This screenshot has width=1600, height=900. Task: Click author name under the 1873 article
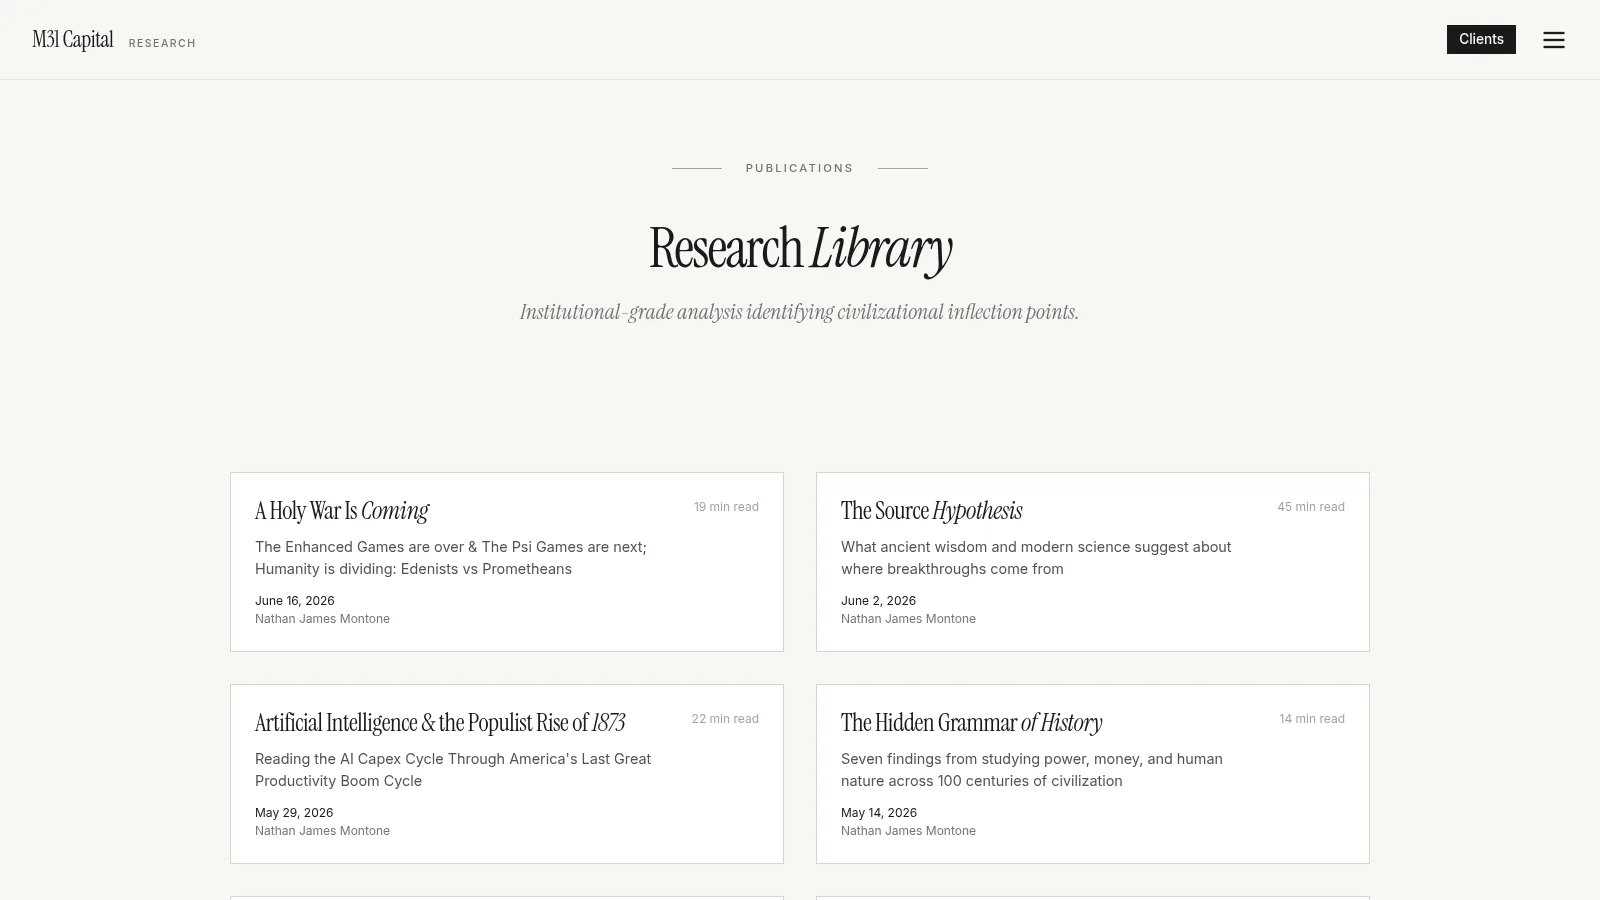(x=322, y=831)
